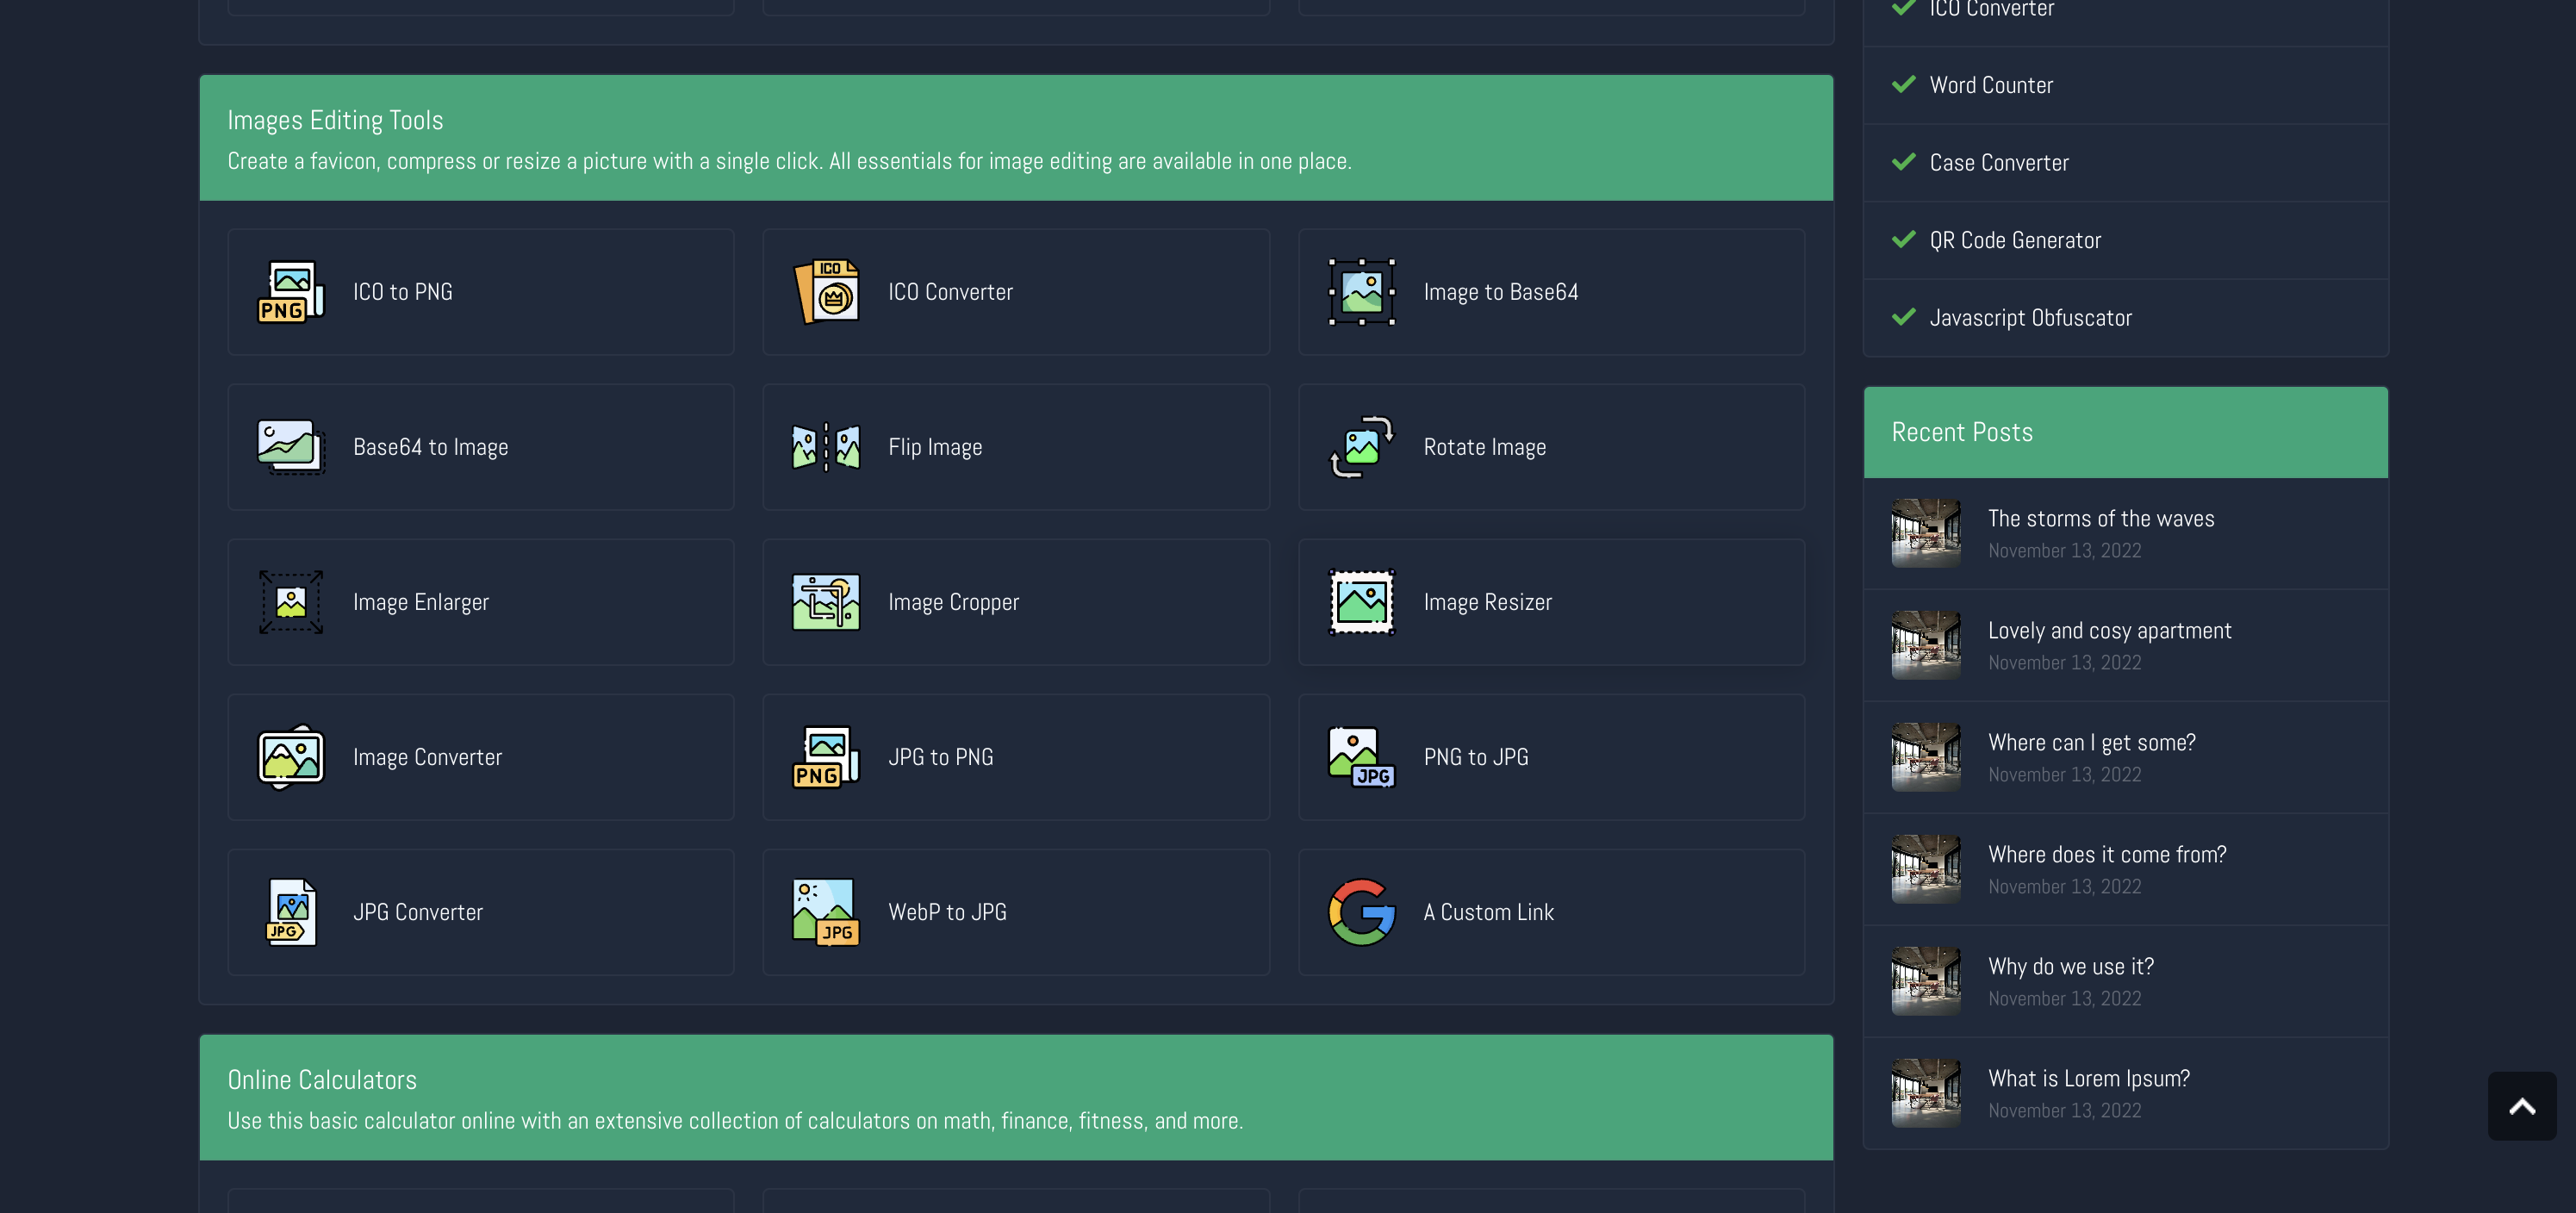Click the Image Enlarger icon
This screenshot has height=1213, width=2576.
[291, 602]
